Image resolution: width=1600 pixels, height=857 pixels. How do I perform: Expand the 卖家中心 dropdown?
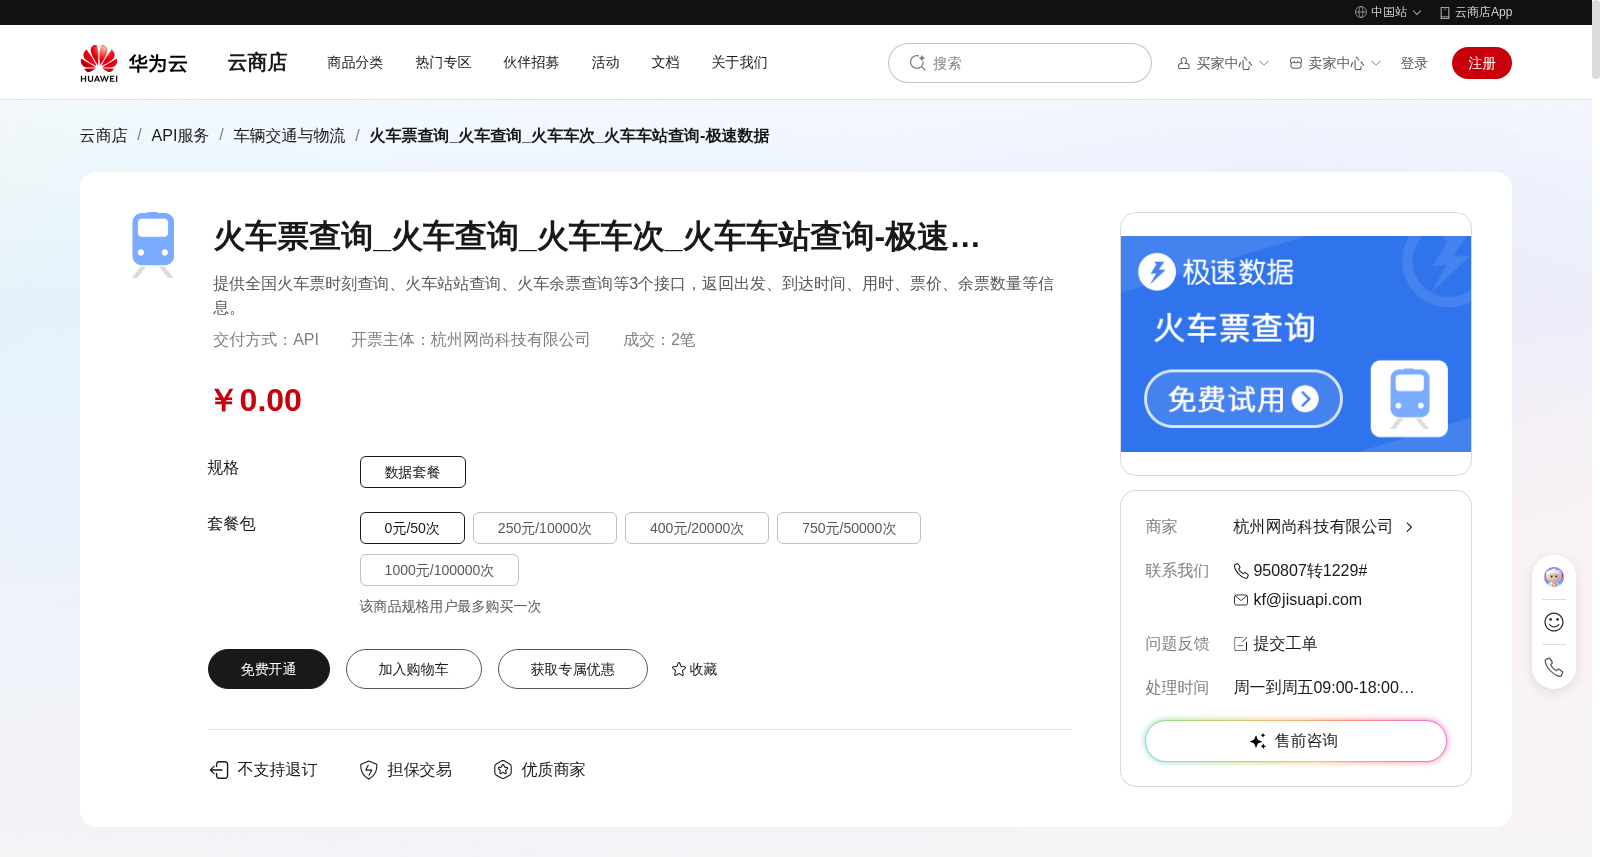[x=1376, y=63]
